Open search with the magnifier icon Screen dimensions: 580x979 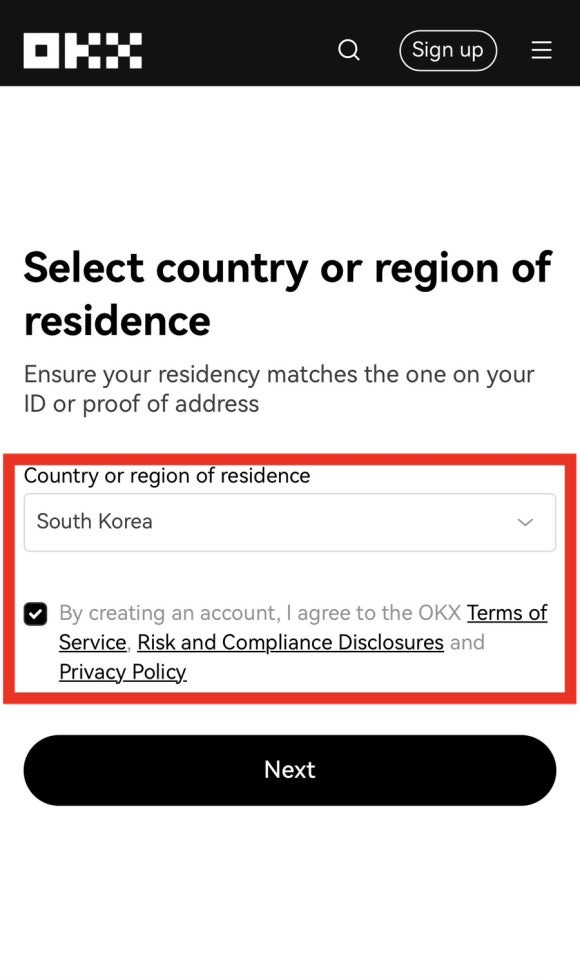[349, 50]
